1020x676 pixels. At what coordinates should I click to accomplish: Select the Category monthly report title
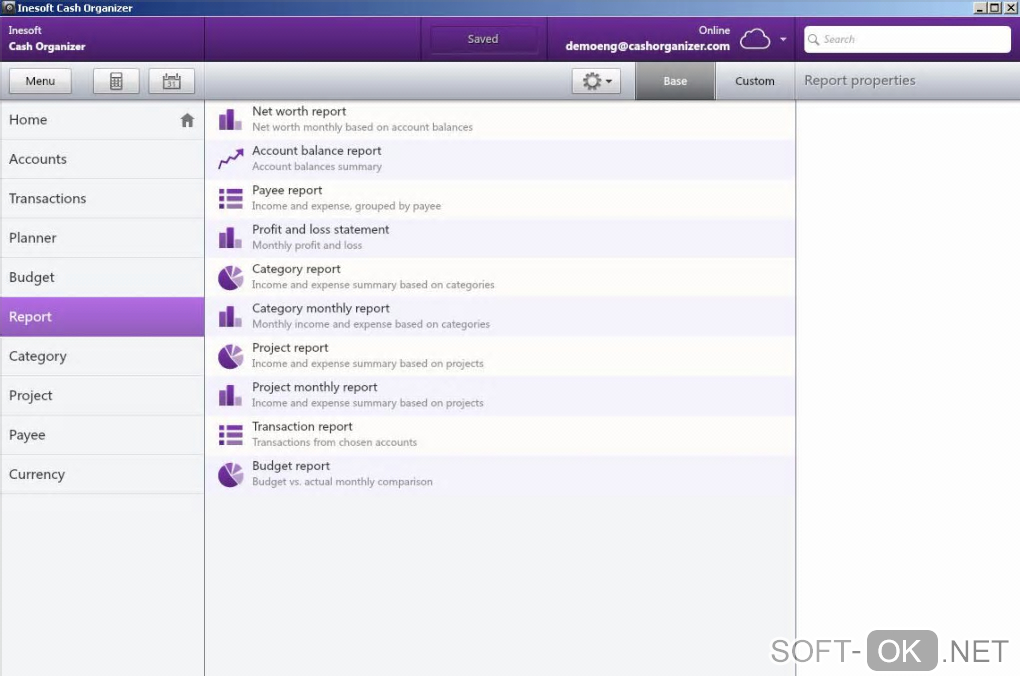click(x=321, y=308)
